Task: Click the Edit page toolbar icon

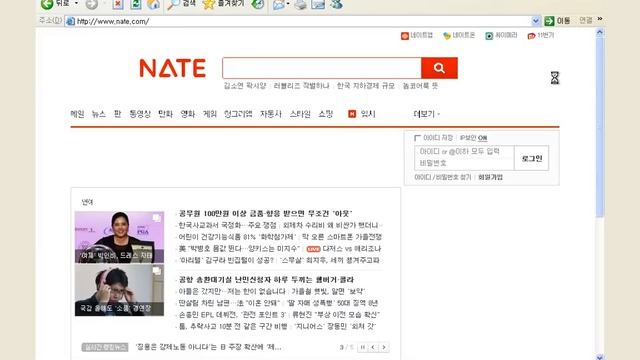Action: coord(318,4)
